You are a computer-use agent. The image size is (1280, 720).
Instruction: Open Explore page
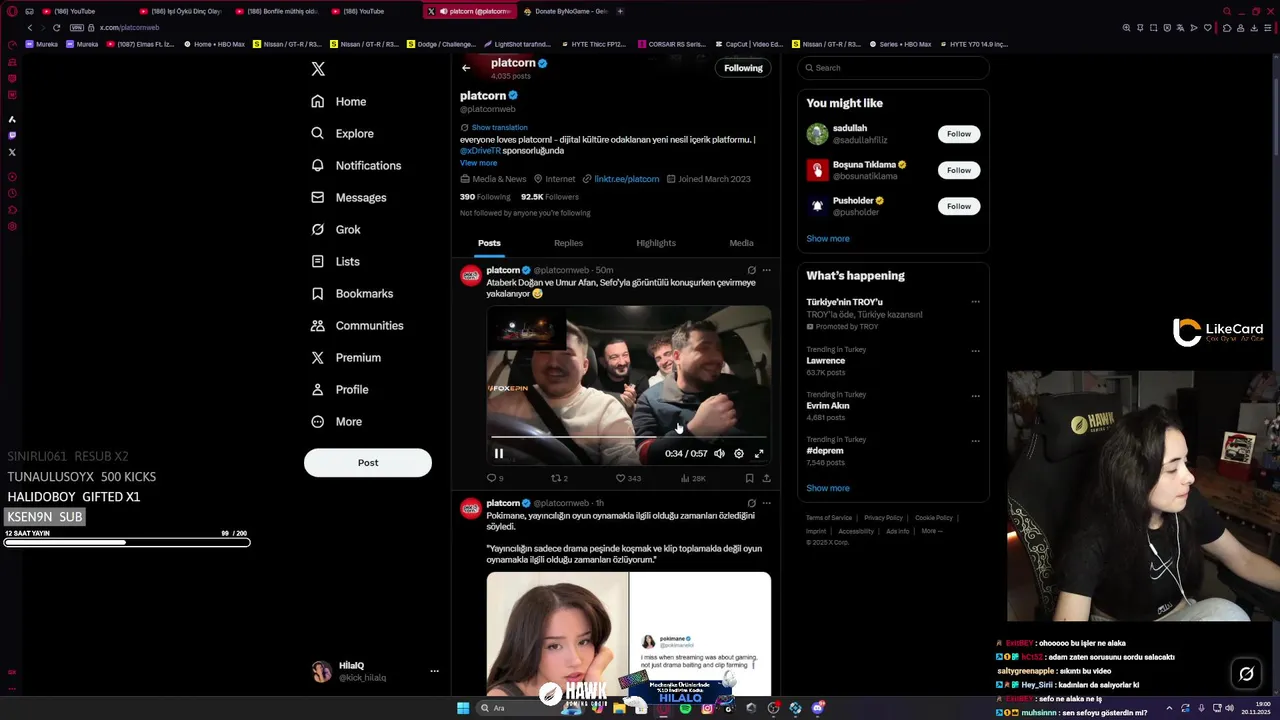coord(342,133)
